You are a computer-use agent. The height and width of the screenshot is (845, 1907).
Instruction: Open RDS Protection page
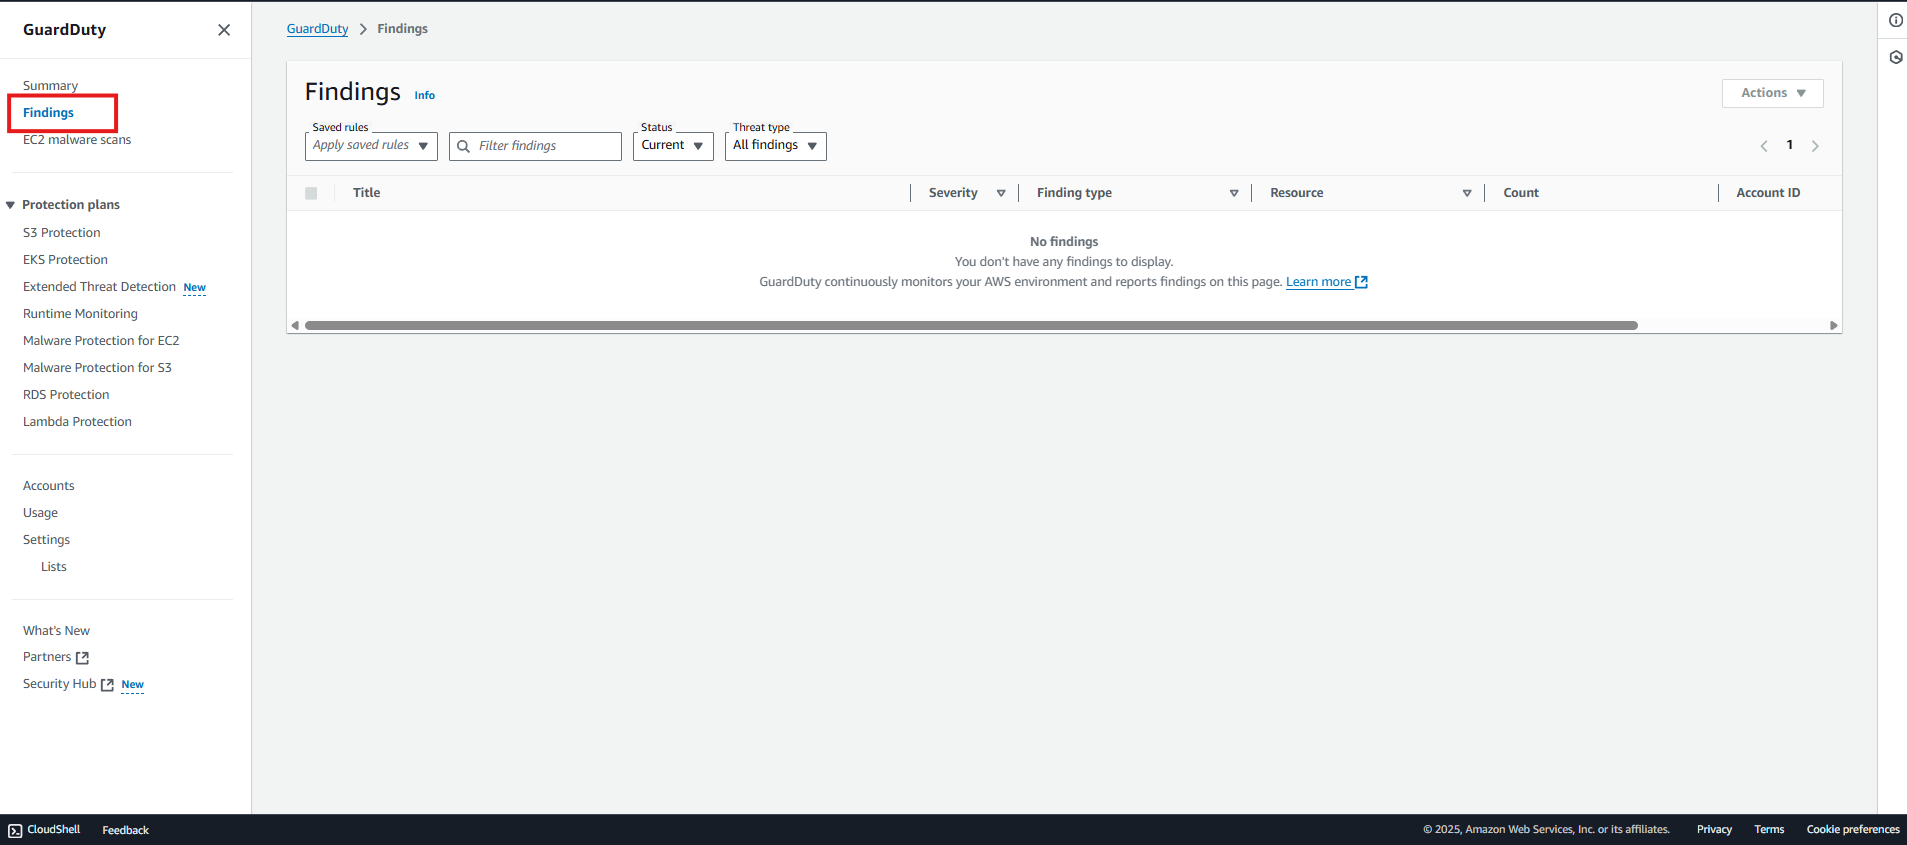coord(66,395)
